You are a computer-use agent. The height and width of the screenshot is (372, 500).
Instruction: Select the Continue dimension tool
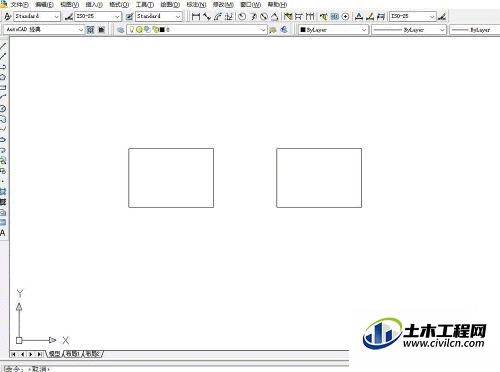tap(310, 16)
